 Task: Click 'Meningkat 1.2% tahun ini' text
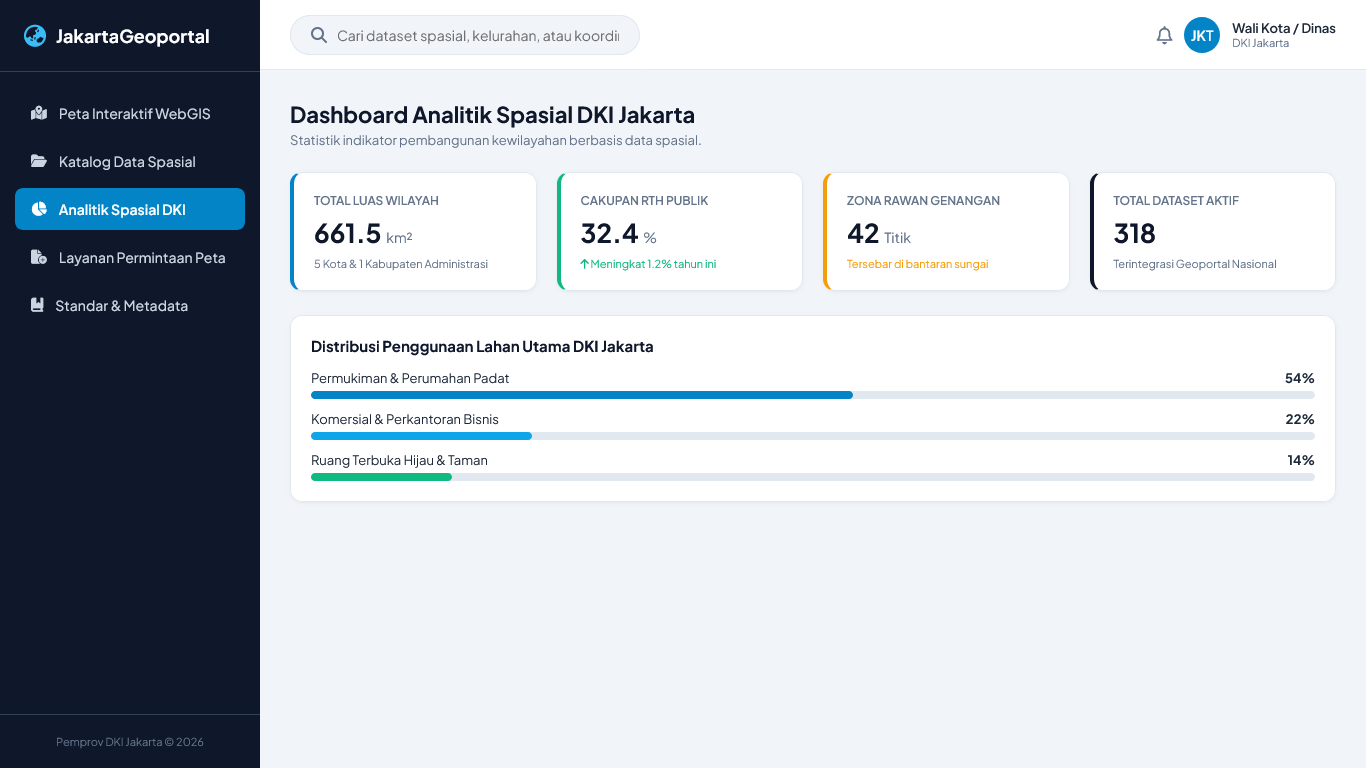[653, 264]
